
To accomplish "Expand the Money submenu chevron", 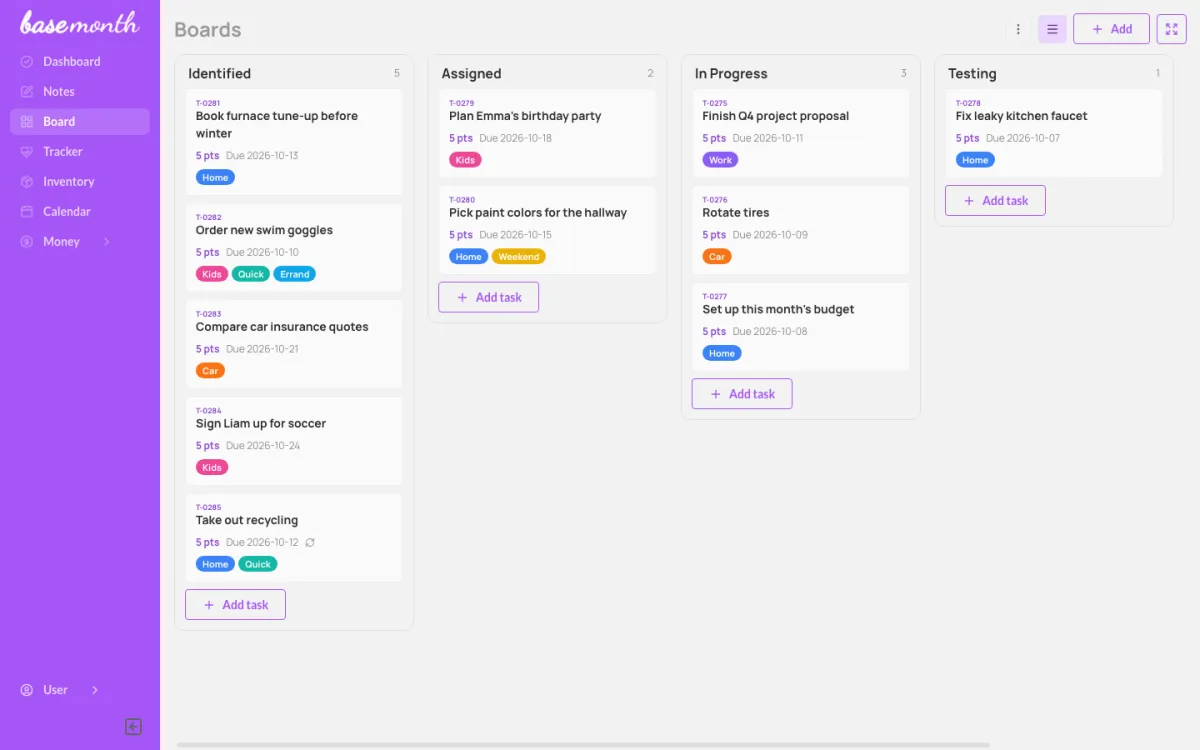I will 107,241.
